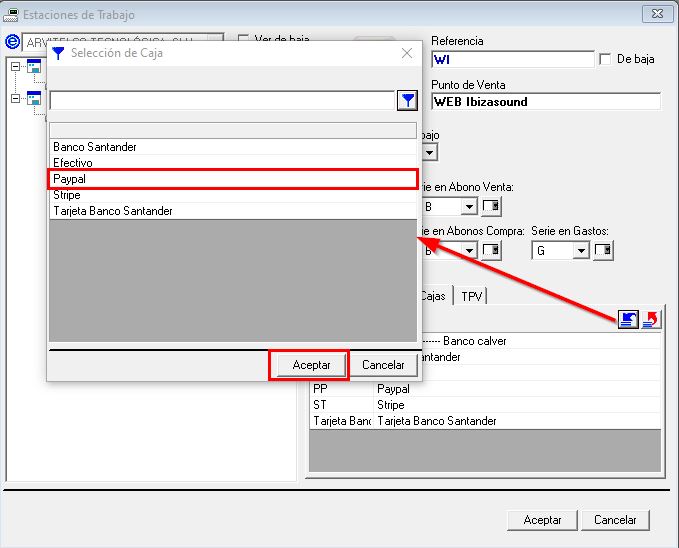The image size is (679, 548).
Task: Close the Selección de Caja dialog with X
Action: click(x=406, y=53)
